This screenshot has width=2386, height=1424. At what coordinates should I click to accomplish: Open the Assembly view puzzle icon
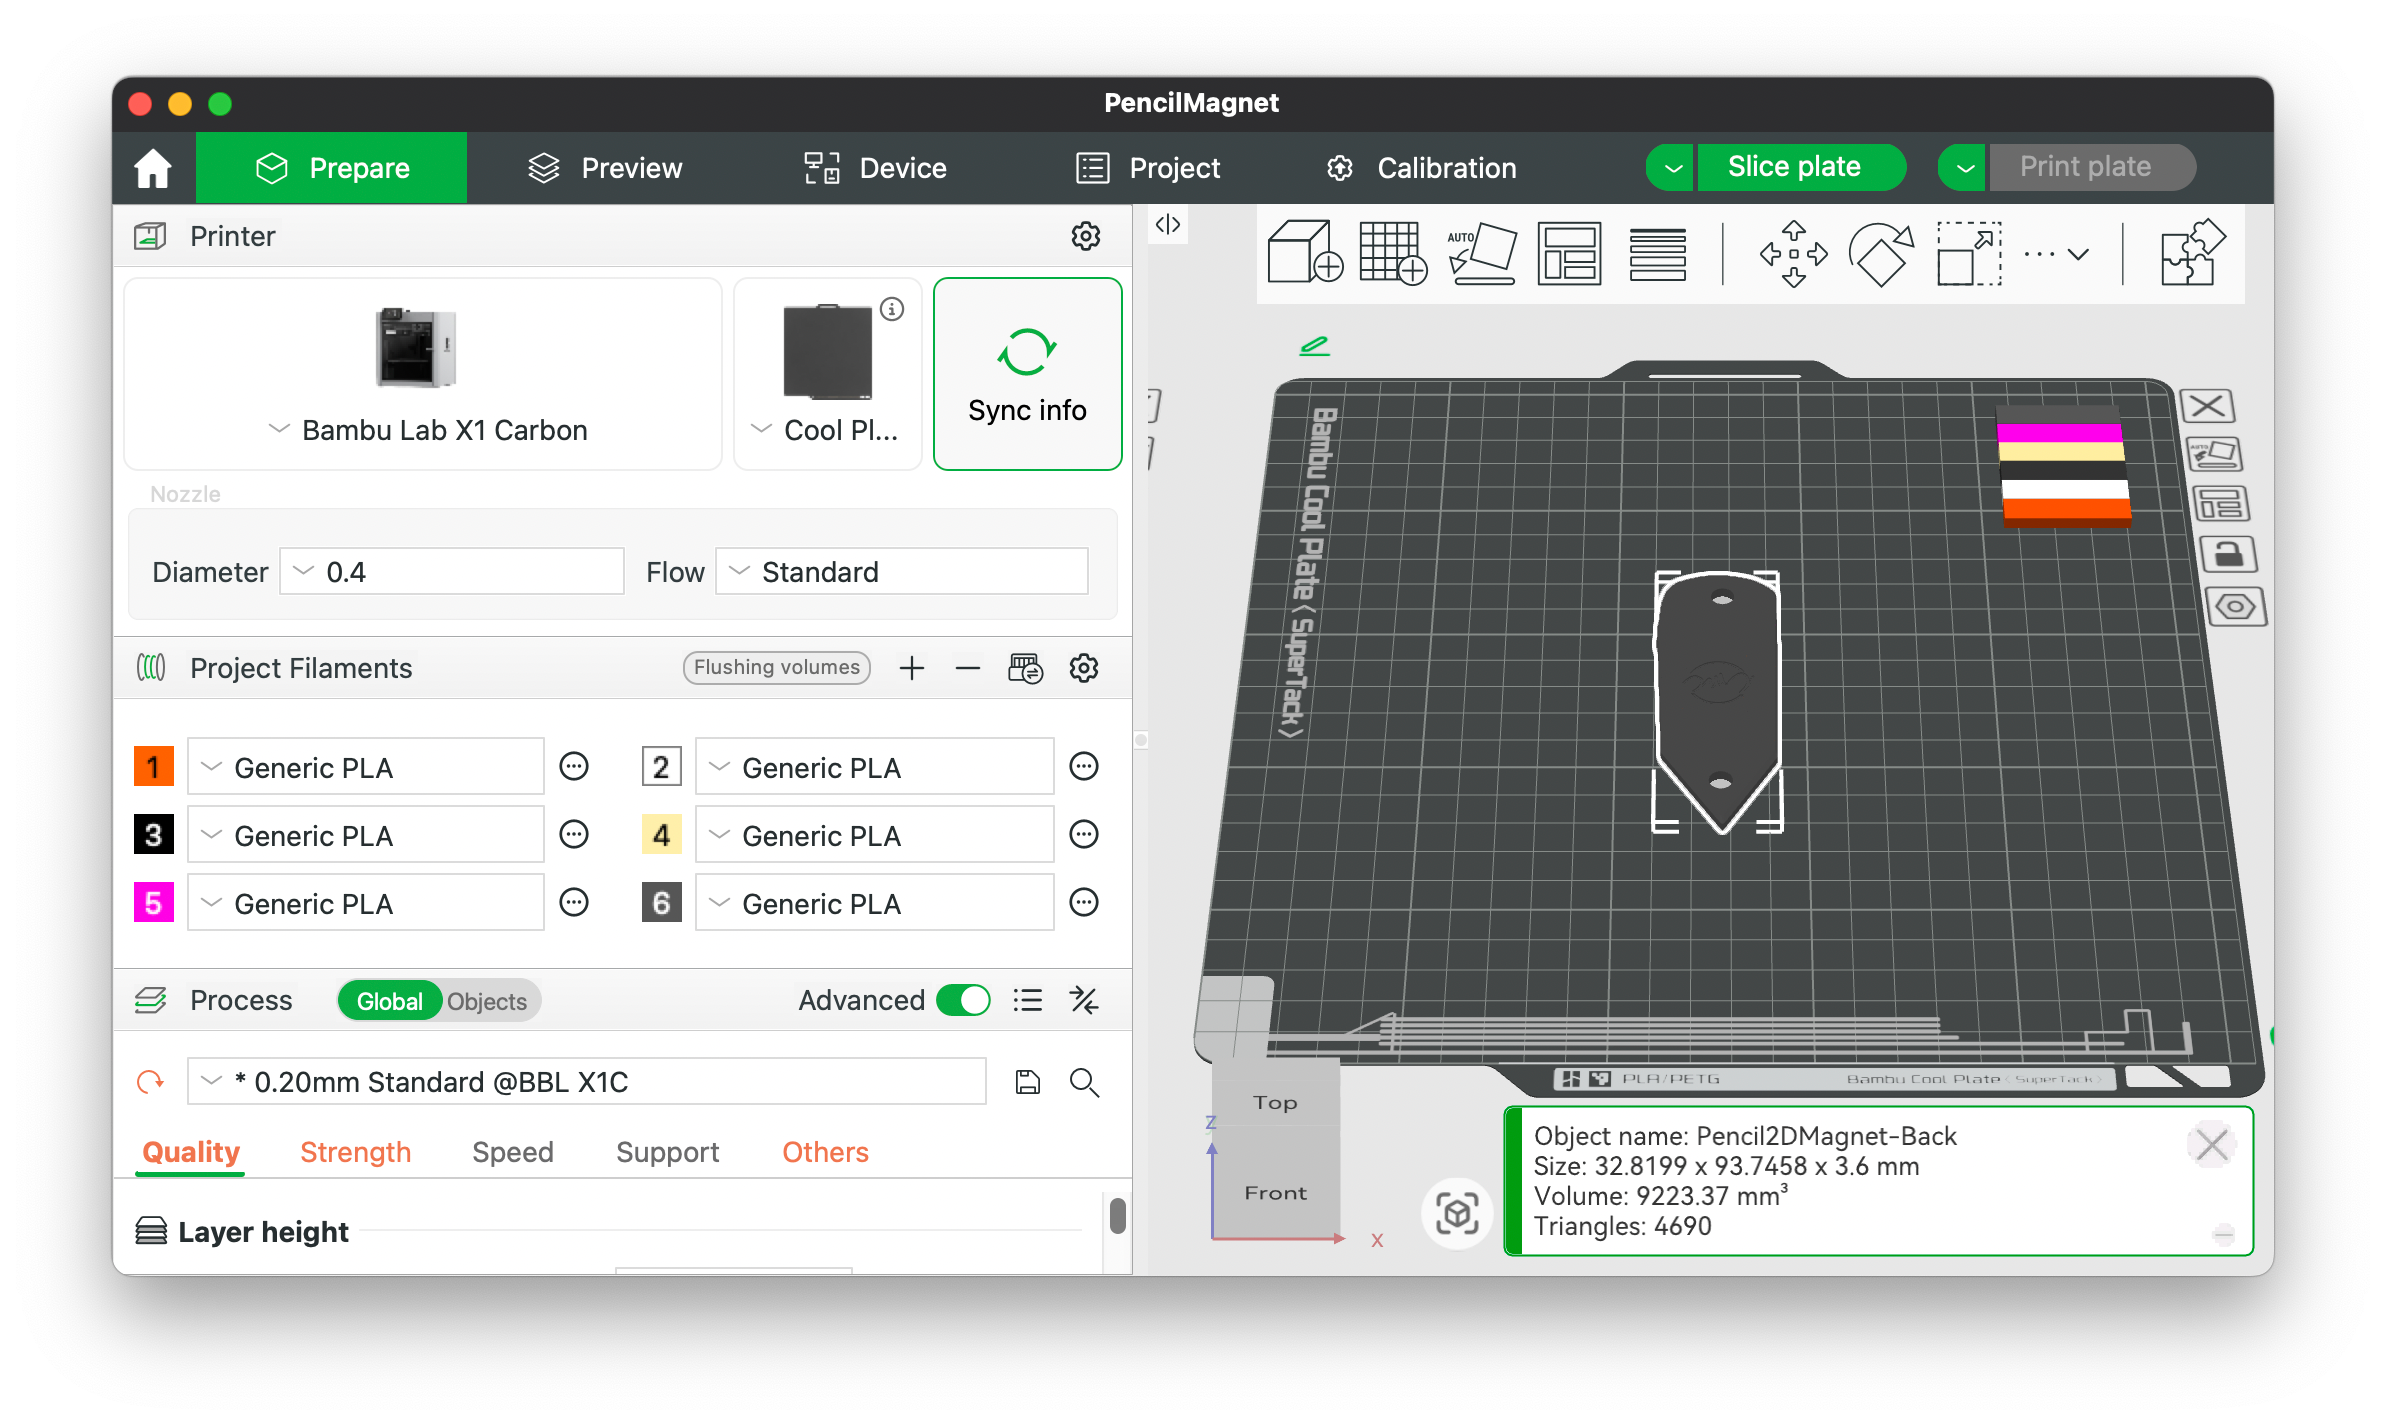[x=2192, y=253]
